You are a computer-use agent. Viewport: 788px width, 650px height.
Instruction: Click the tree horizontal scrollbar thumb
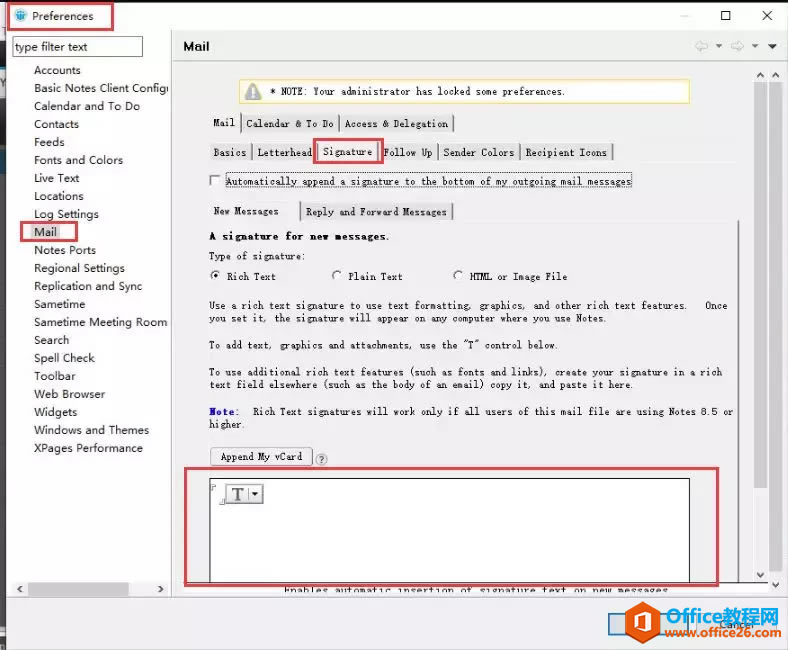(78, 589)
